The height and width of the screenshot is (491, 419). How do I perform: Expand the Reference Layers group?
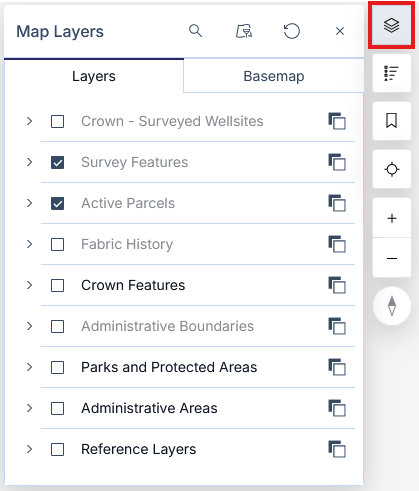click(30, 449)
